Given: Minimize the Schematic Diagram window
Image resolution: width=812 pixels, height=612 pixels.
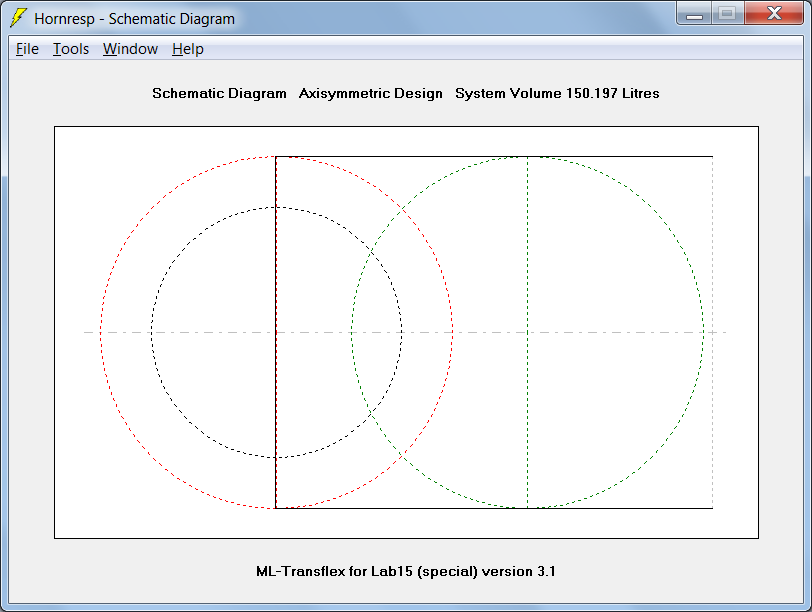Looking at the screenshot, I should coord(694,14).
